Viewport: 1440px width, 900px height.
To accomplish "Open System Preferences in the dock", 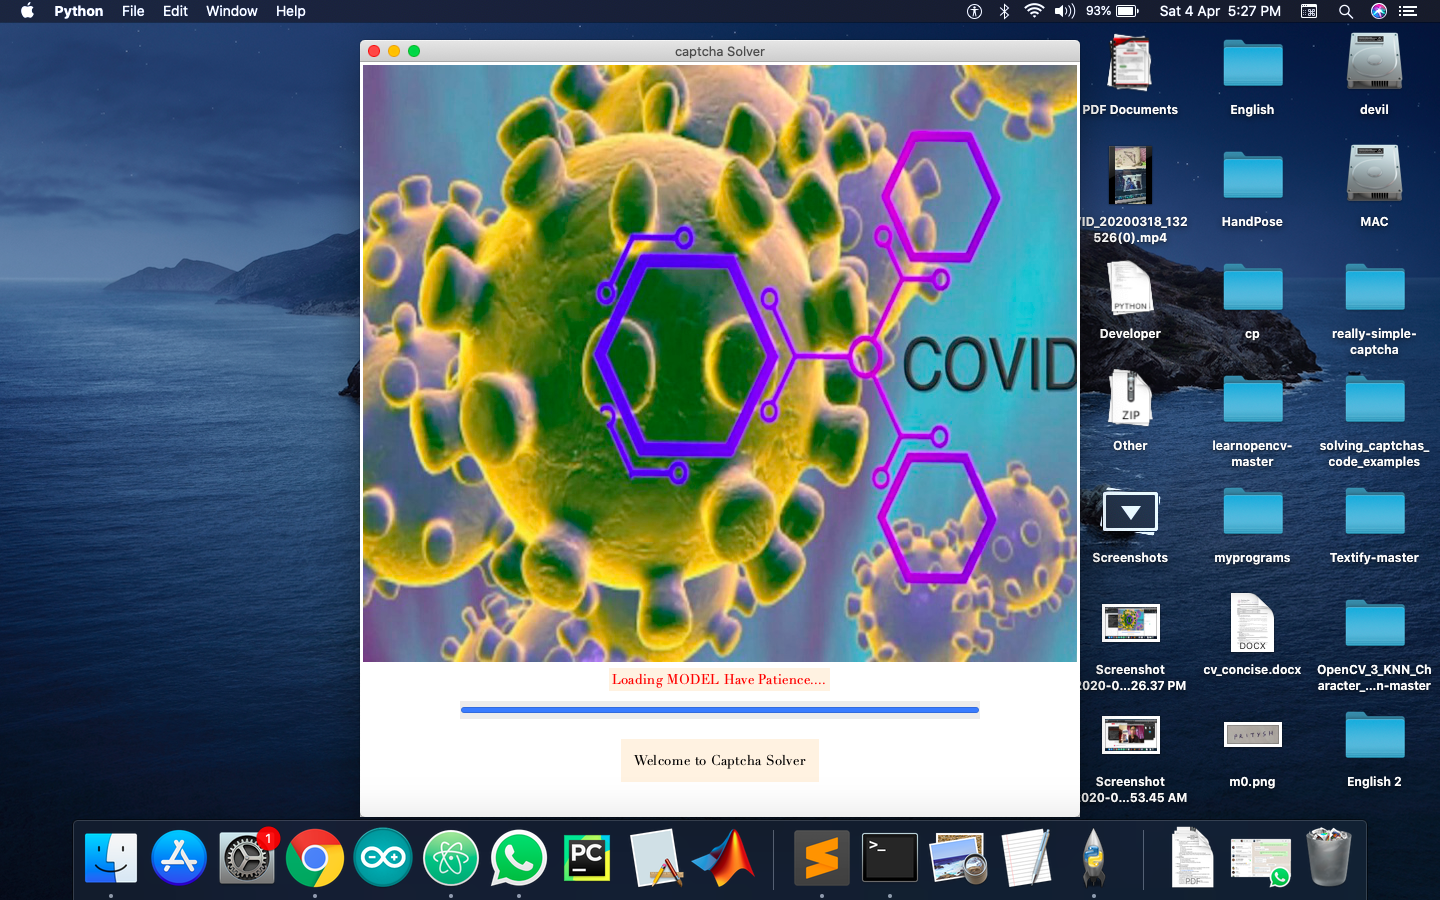I will [x=247, y=858].
